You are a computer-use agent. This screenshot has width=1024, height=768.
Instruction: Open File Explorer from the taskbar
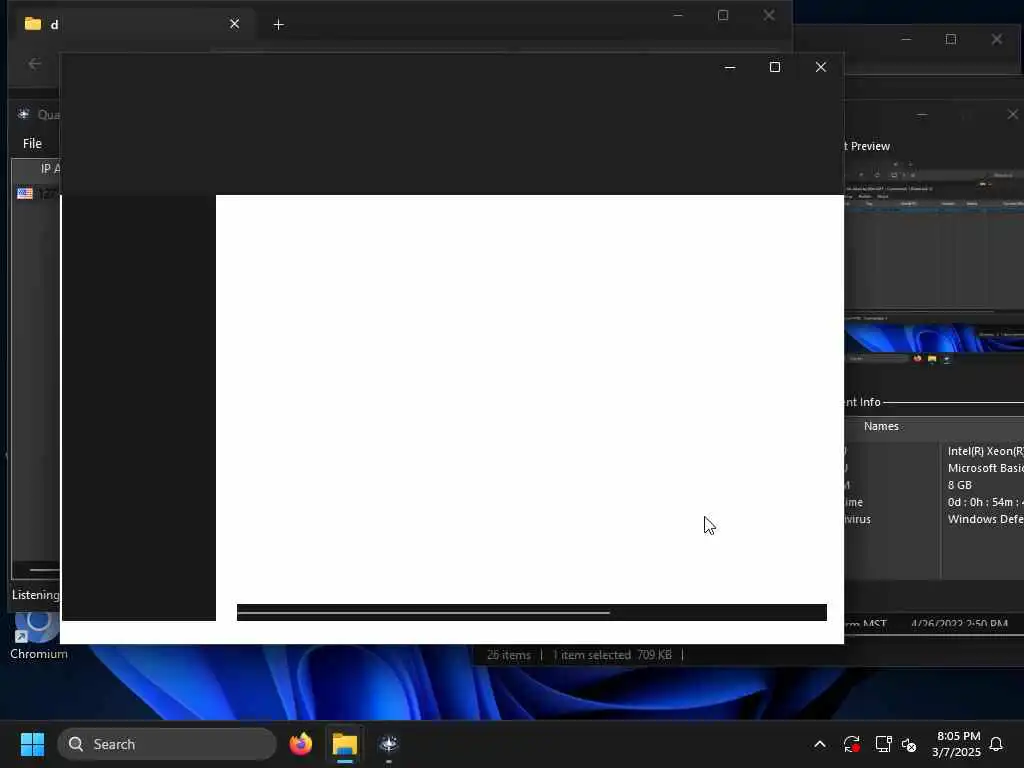click(x=345, y=744)
